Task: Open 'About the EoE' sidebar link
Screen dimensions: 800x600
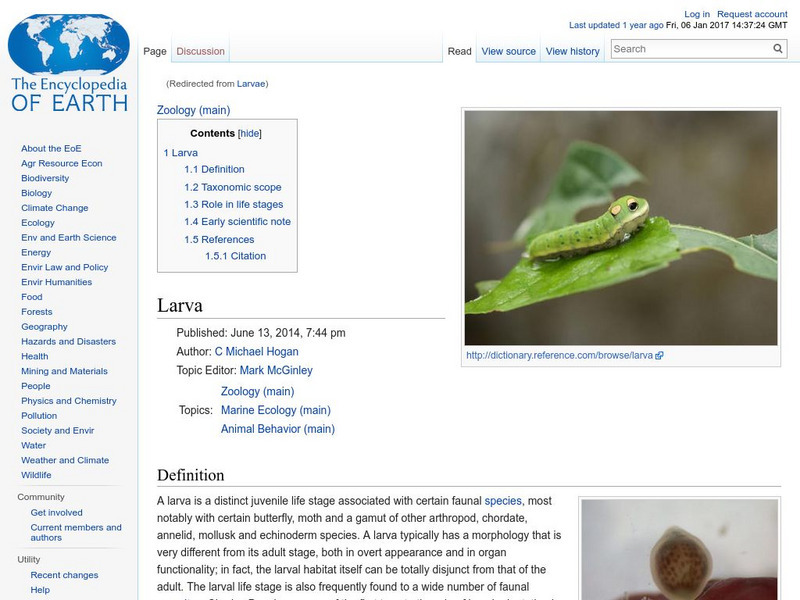Action: [x=51, y=148]
